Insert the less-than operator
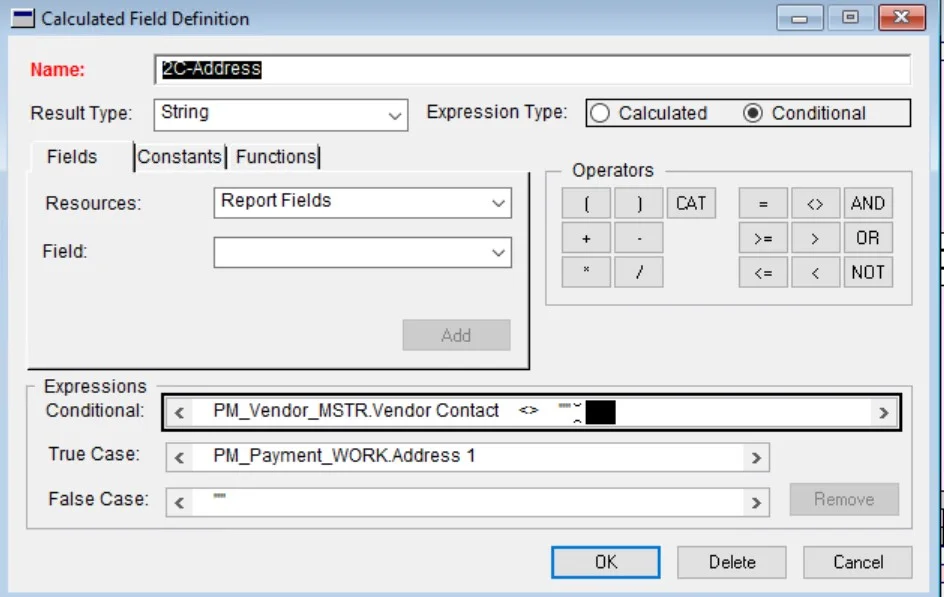The height and width of the screenshot is (597, 944). [815, 273]
